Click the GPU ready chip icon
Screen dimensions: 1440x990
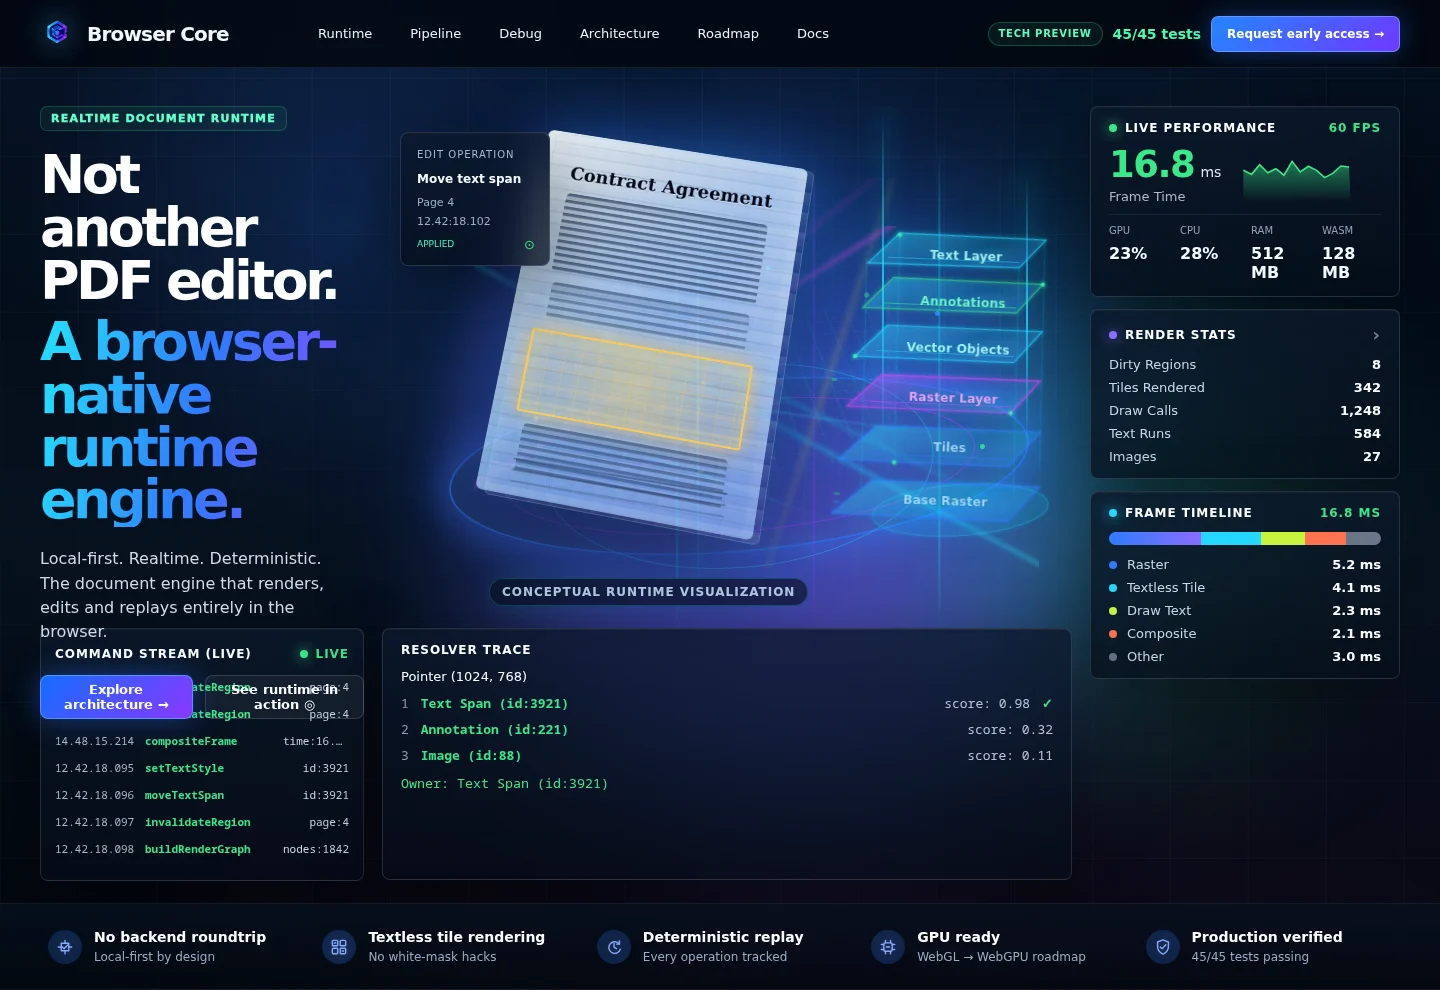(888, 947)
